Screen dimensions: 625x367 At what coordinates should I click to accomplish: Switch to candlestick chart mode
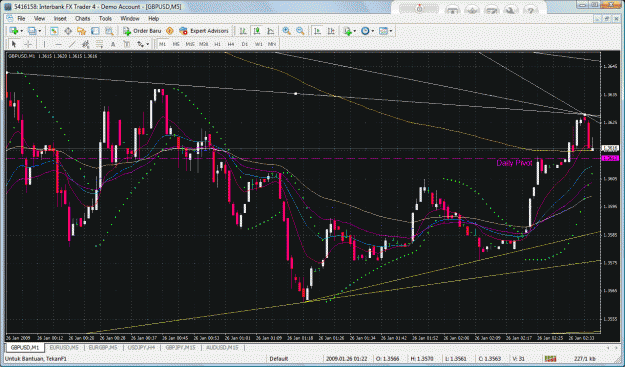(257, 31)
